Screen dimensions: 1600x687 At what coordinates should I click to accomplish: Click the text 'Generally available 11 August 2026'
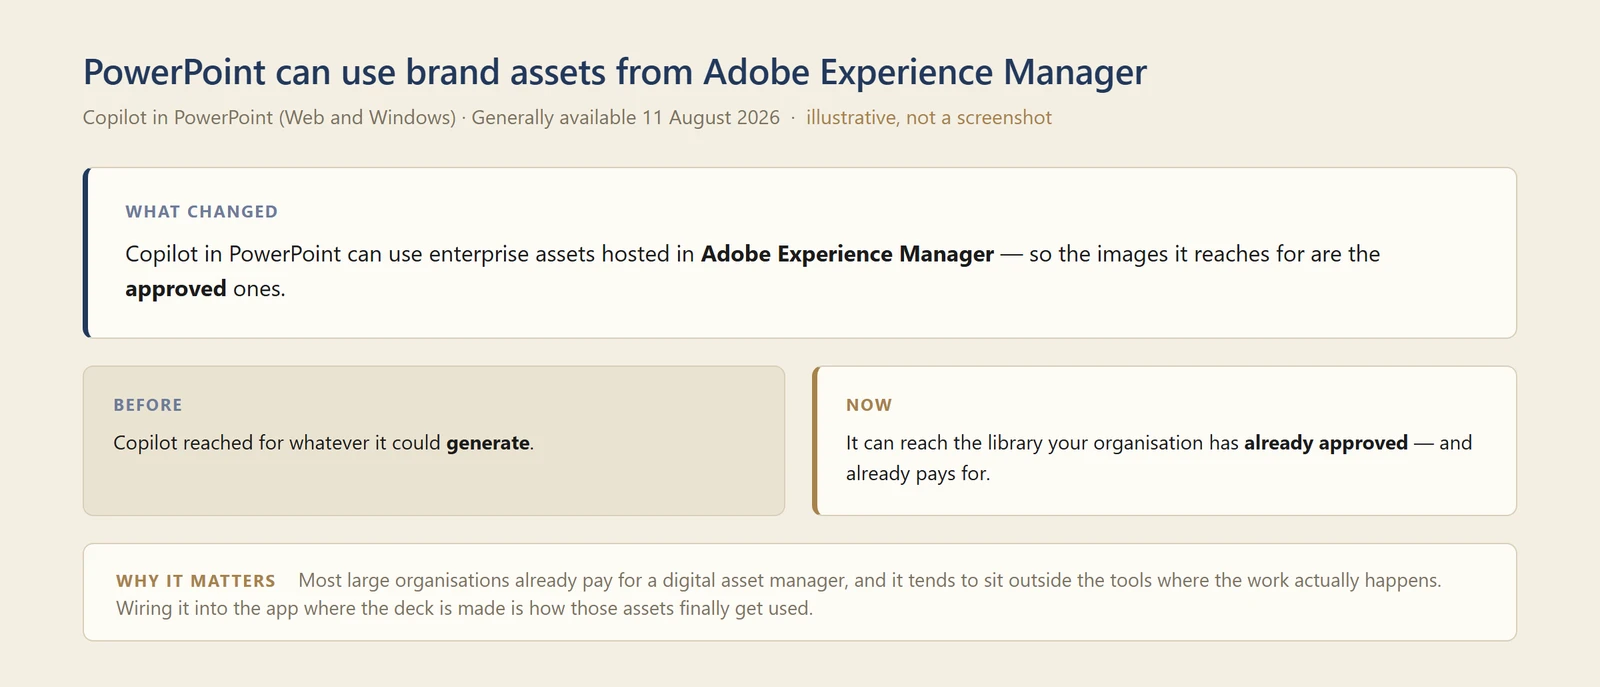pos(625,118)
